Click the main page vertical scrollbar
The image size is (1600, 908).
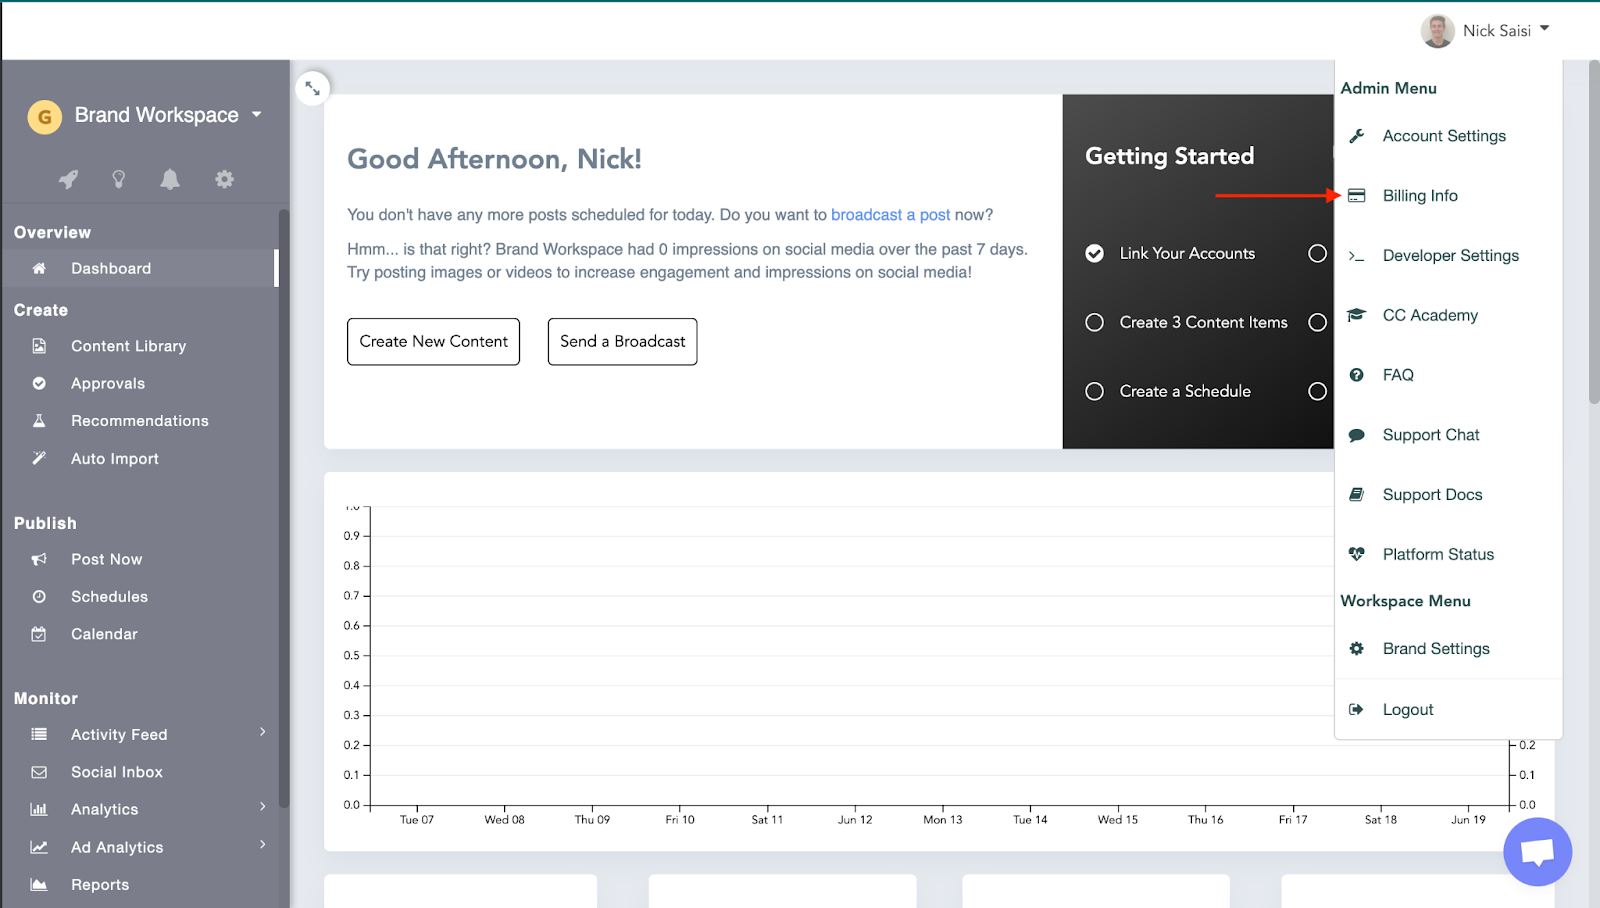coord(1594,232)
